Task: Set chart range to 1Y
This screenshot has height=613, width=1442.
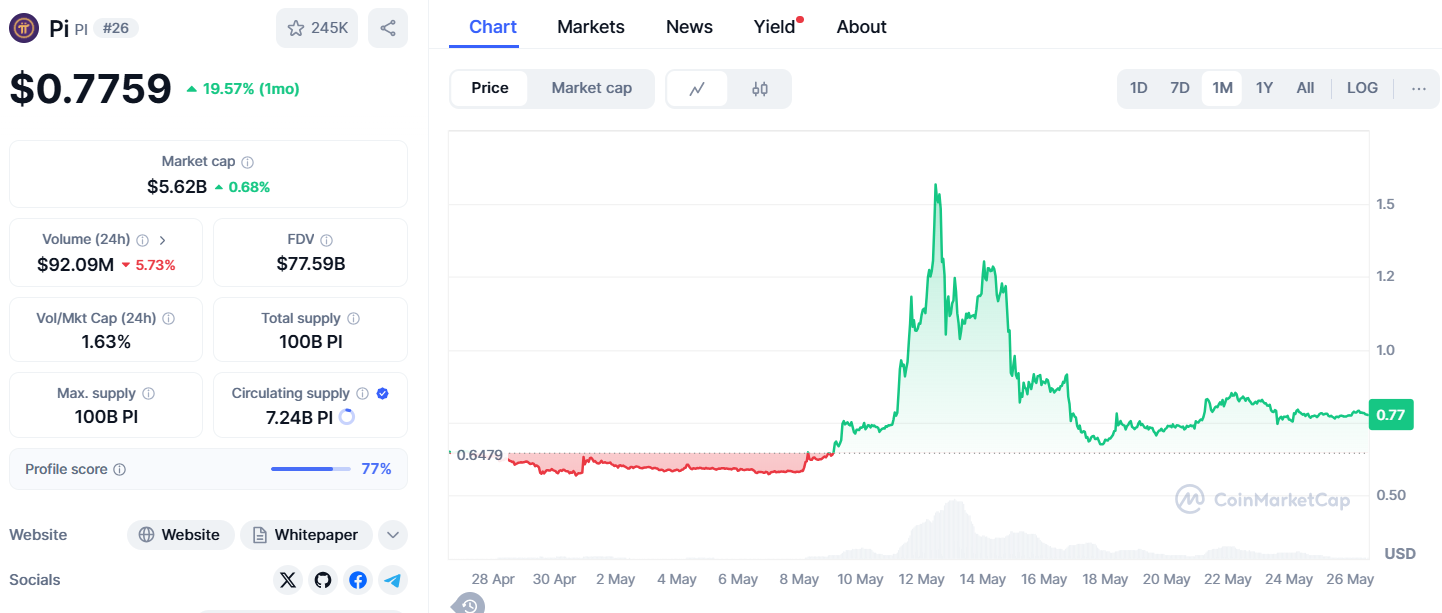Action: 1264,88
